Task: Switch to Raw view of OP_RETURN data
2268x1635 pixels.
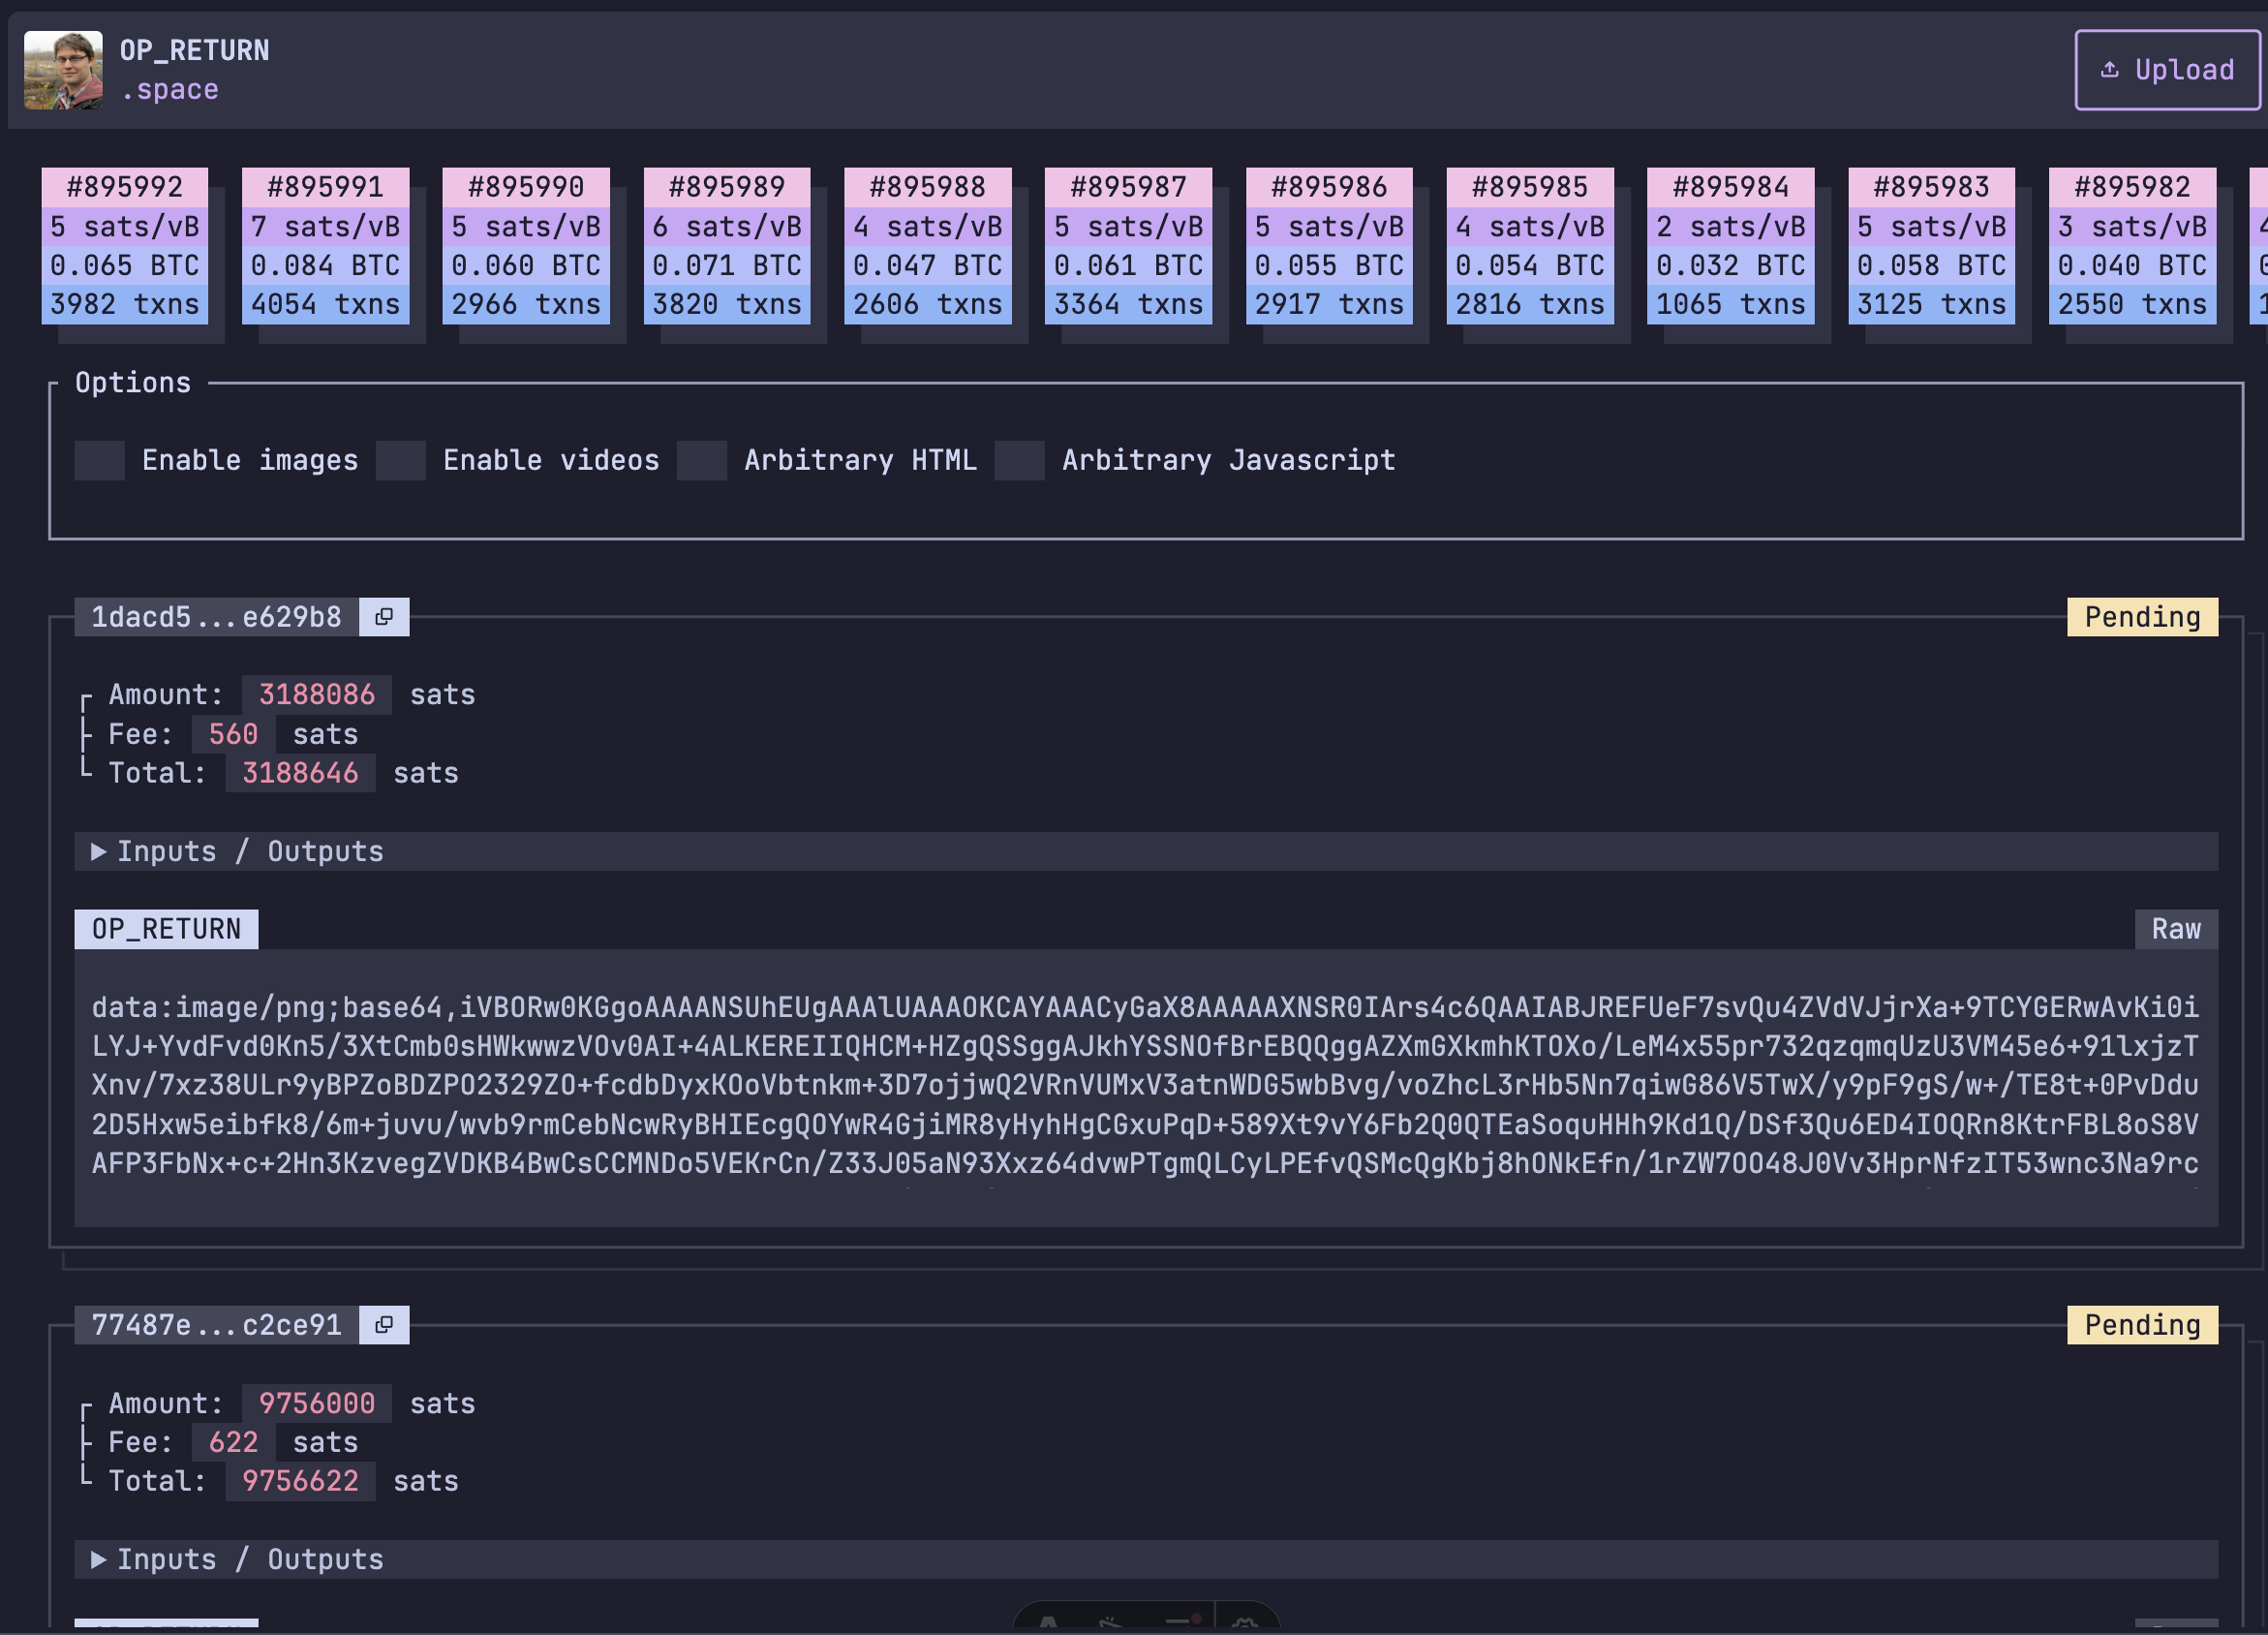Action: click(2175, 930)
